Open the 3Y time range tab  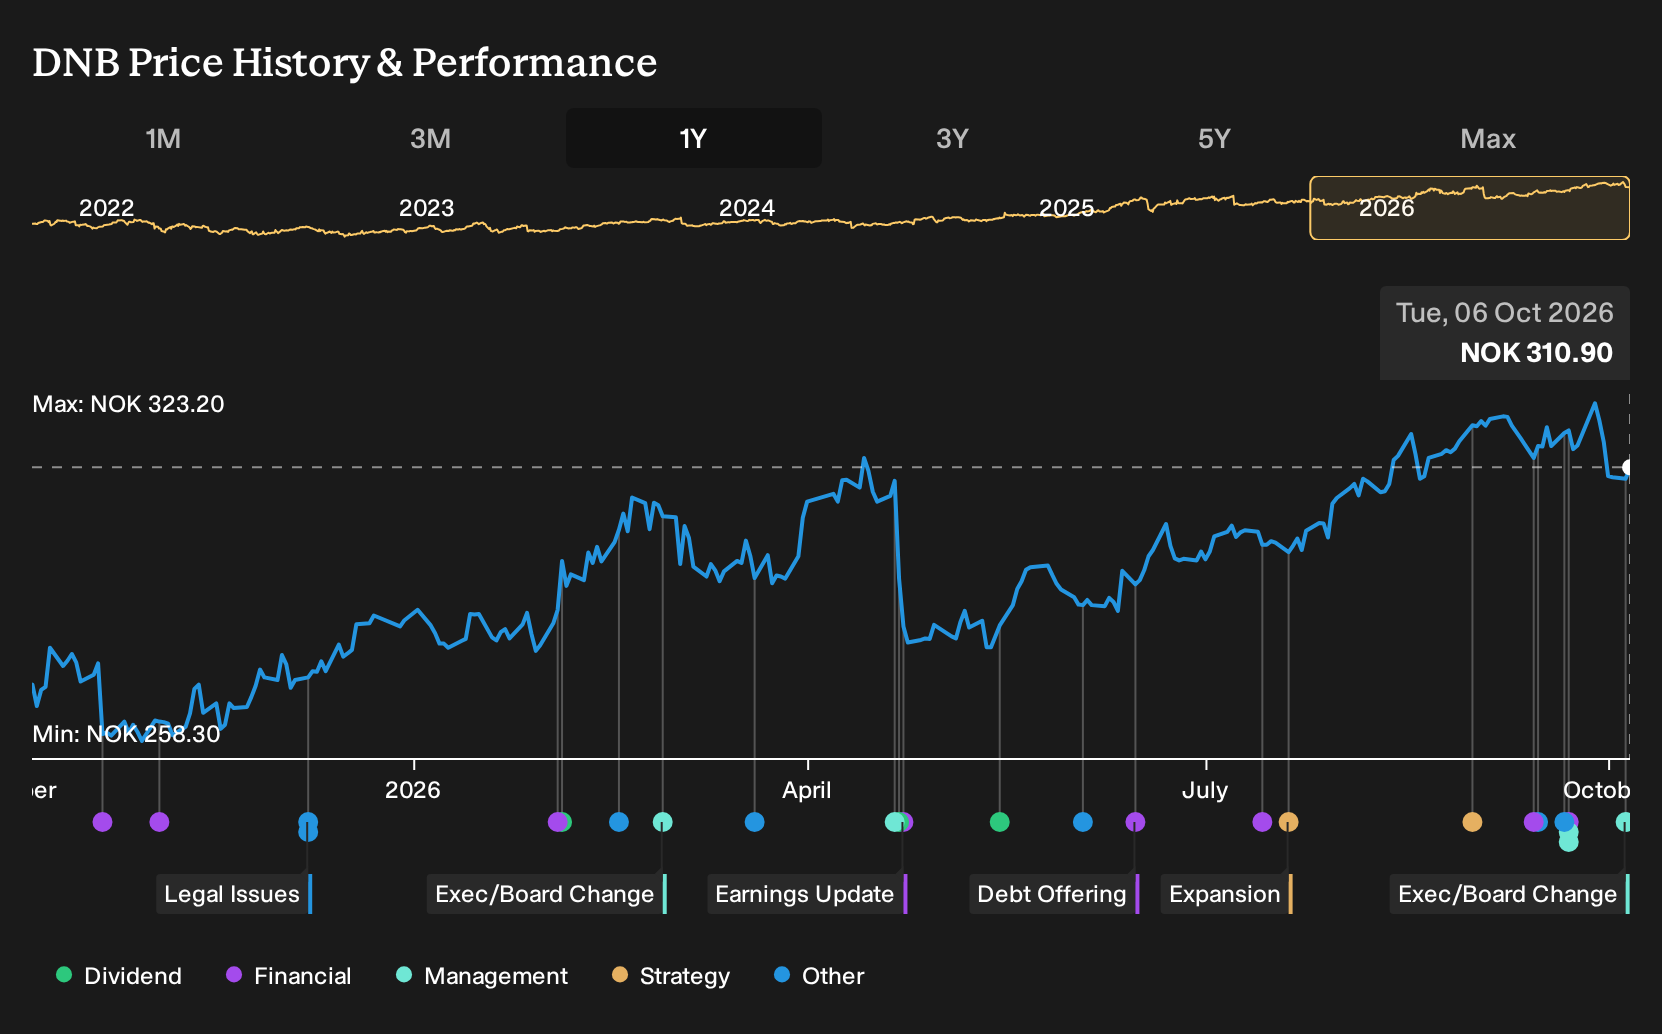click(952, 138)
